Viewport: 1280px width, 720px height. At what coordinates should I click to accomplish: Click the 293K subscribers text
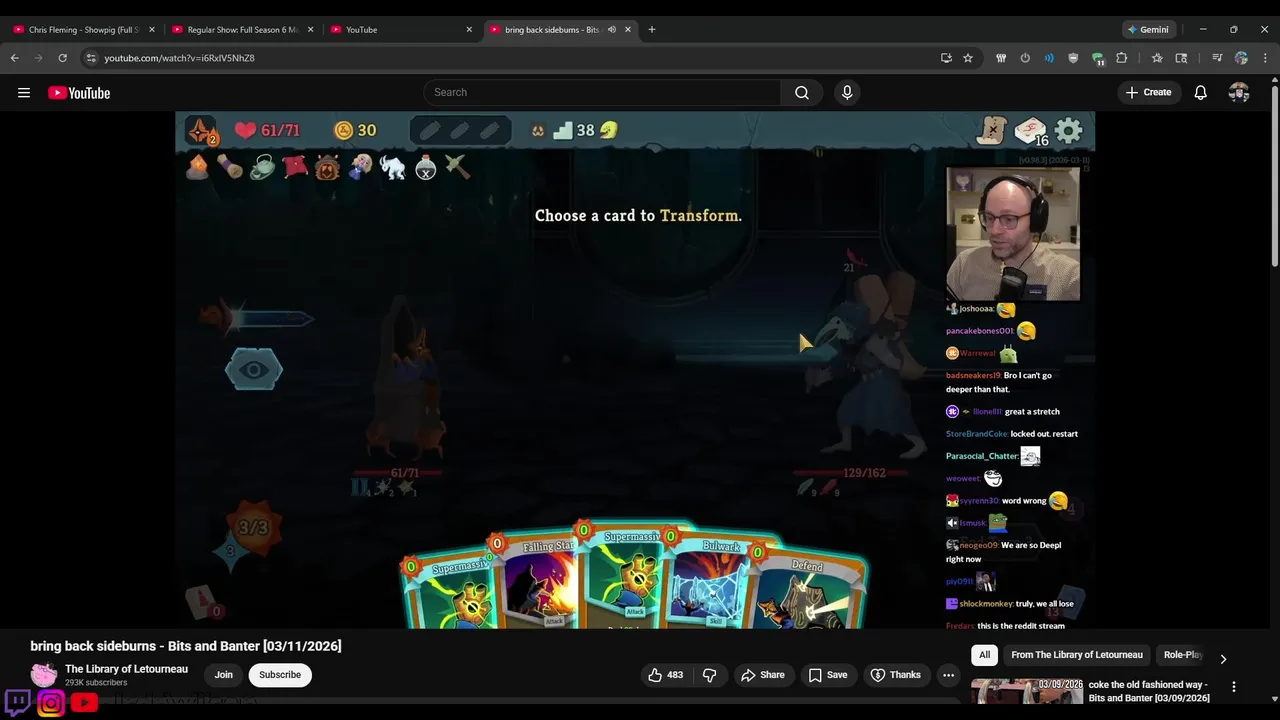[x=96, y=683]
